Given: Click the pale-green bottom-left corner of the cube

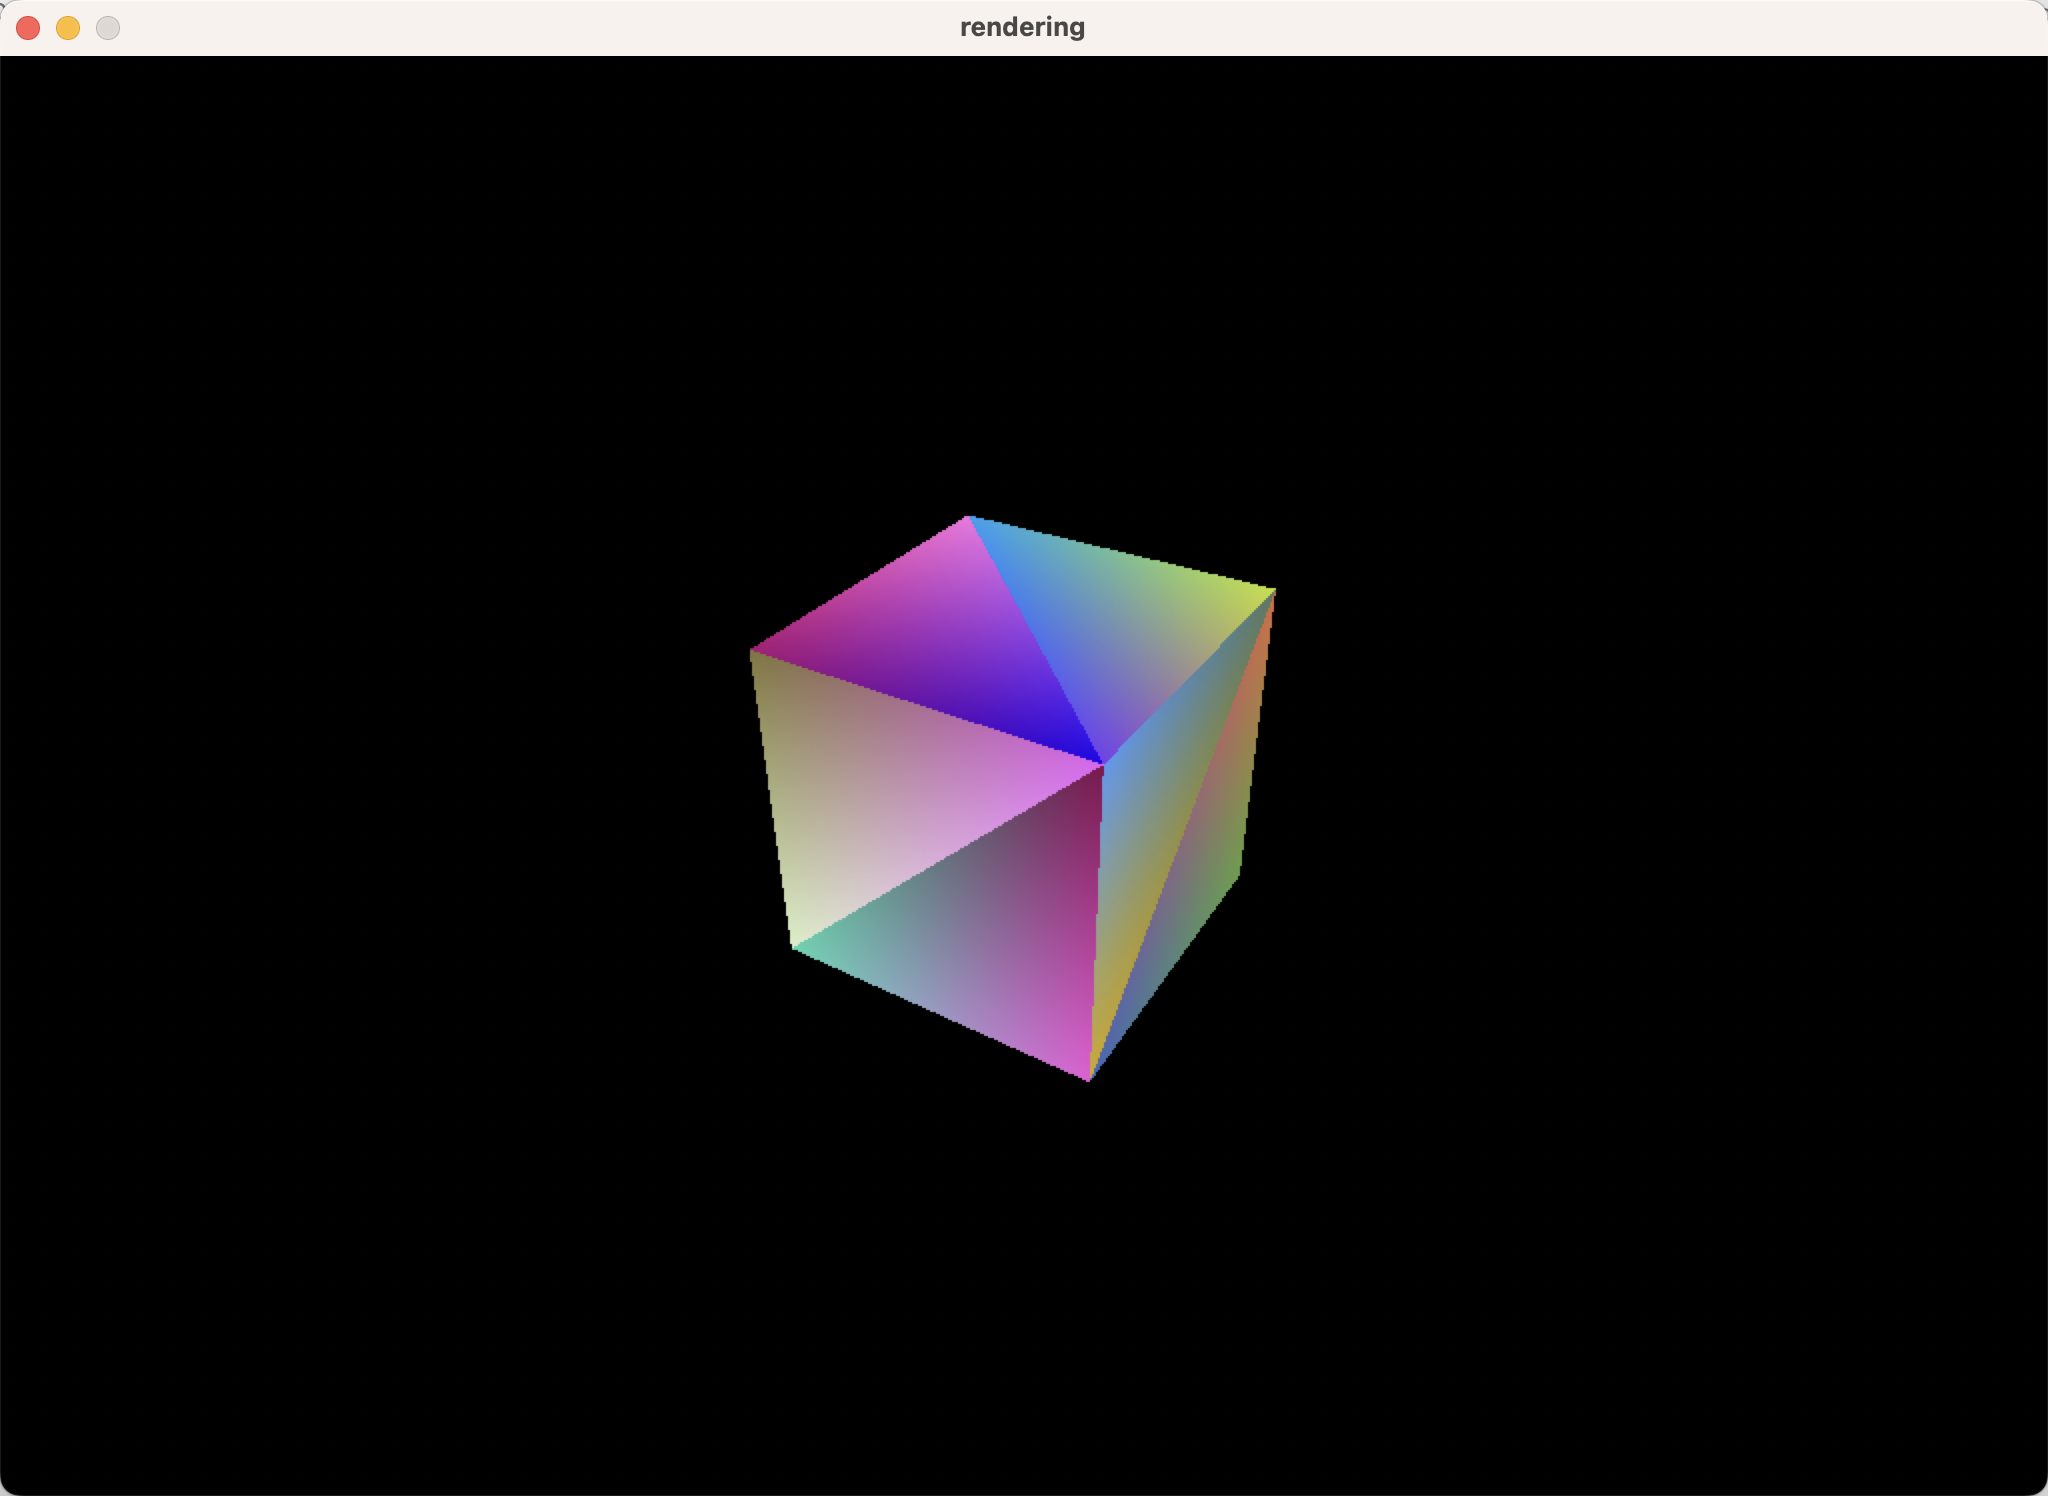Looking at the screenshot, I should point(793,946).
